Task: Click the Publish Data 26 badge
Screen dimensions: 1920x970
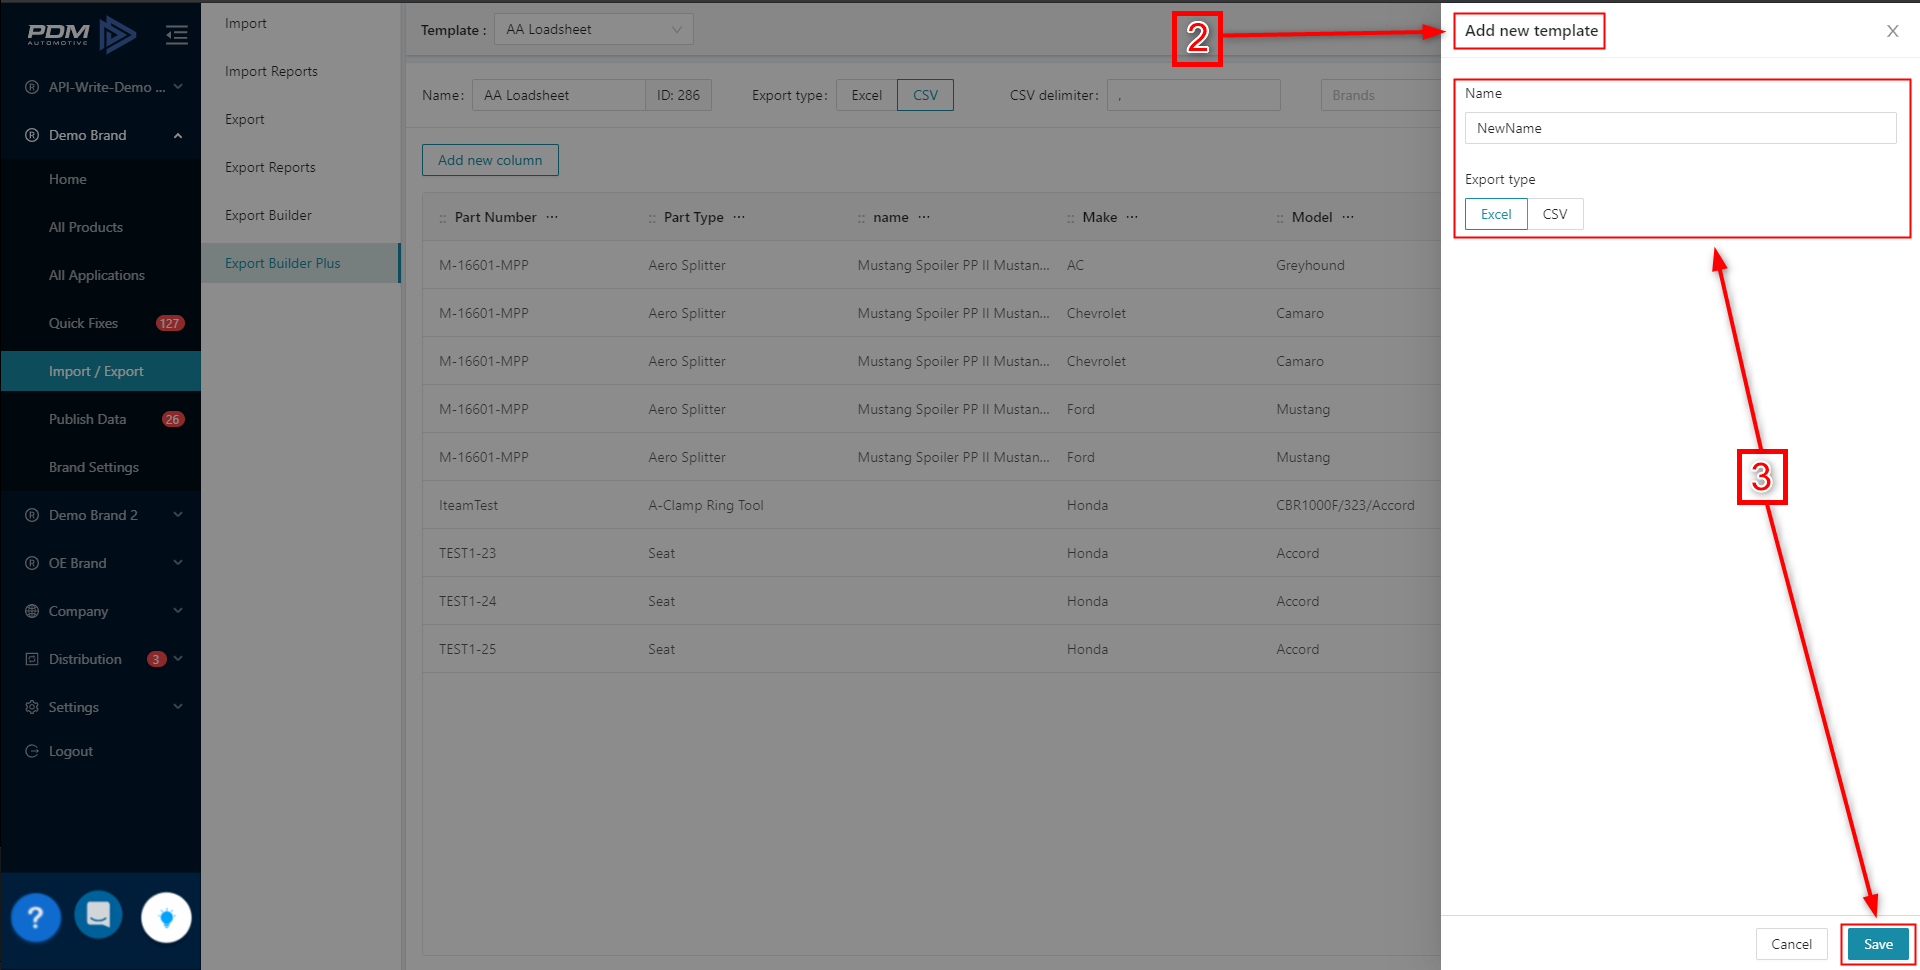Action: (x=173, y=419)
